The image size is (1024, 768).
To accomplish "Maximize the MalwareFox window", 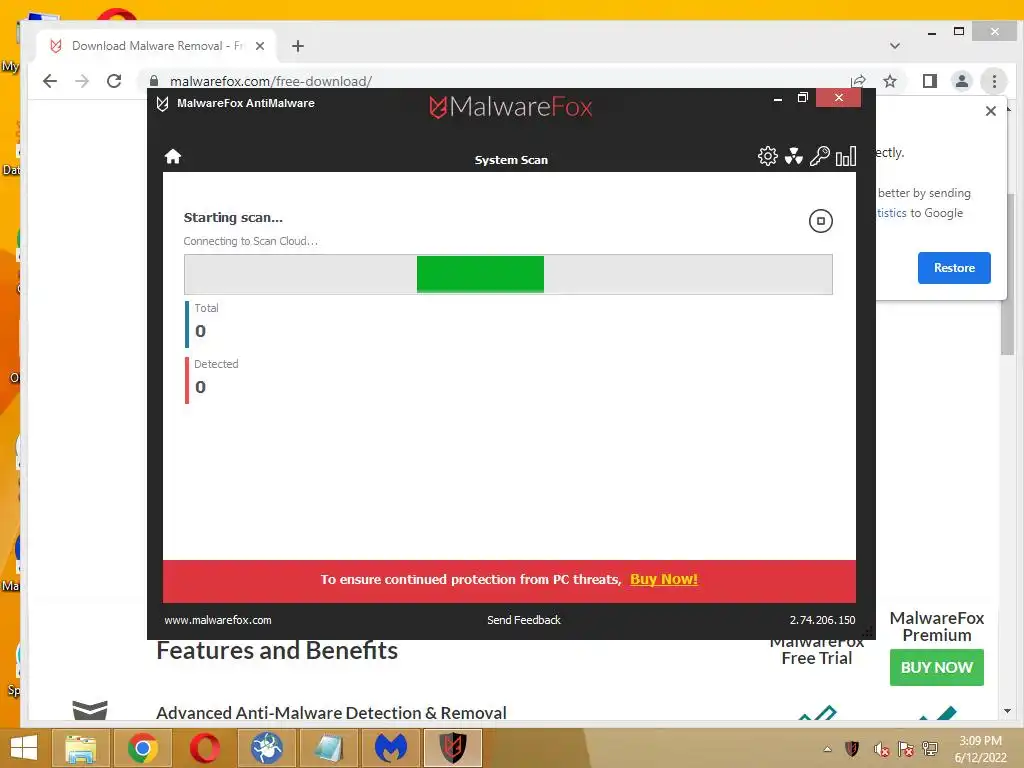I will tap(803, 98).
